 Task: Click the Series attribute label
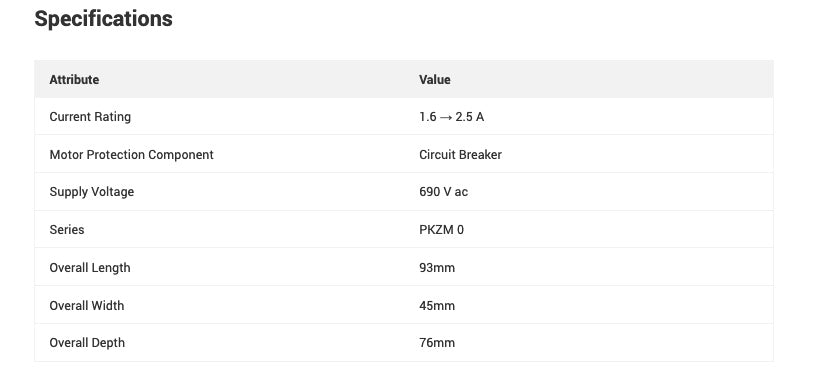pyautogui.click(x=67, y=230)
